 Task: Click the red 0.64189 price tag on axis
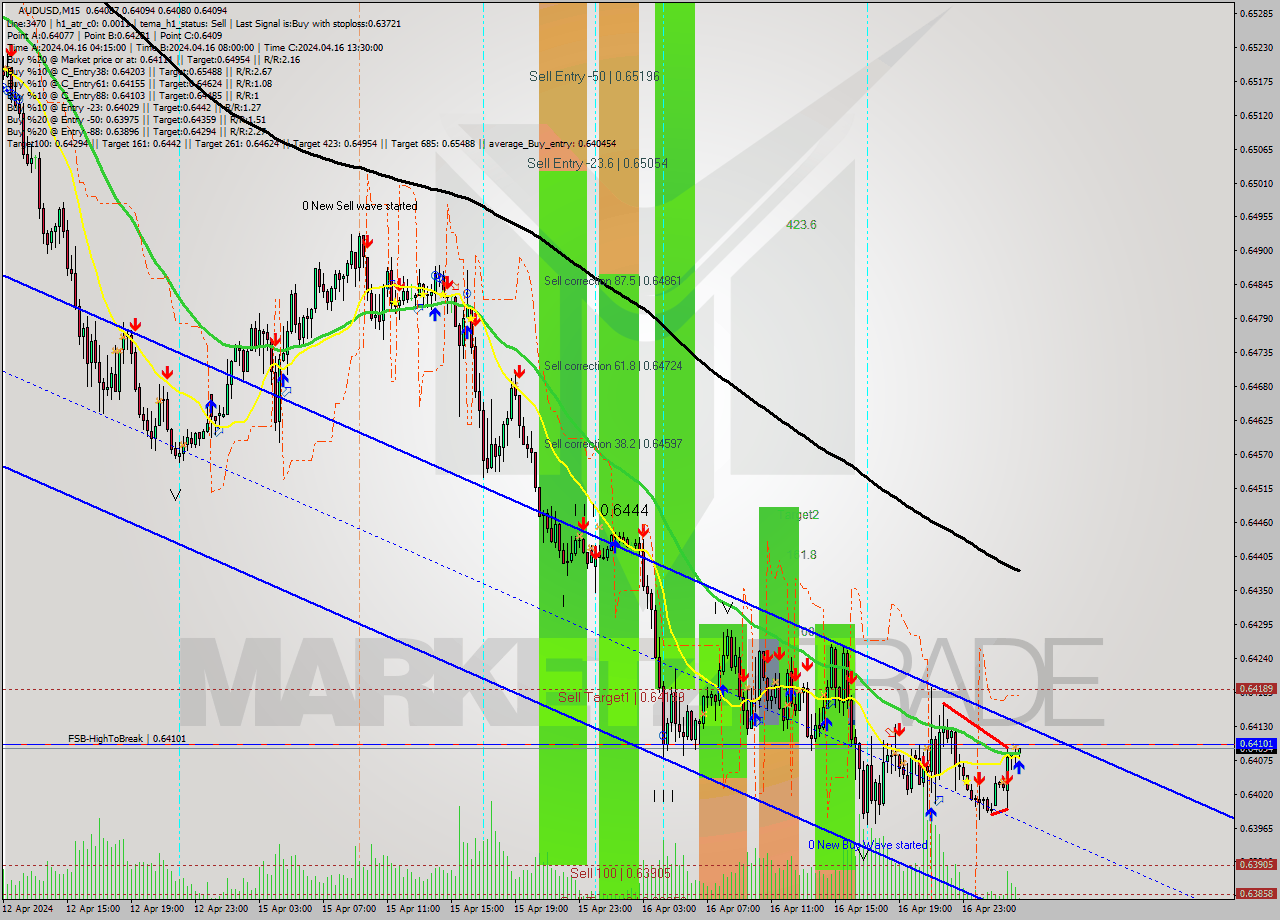pos(1257,689)
